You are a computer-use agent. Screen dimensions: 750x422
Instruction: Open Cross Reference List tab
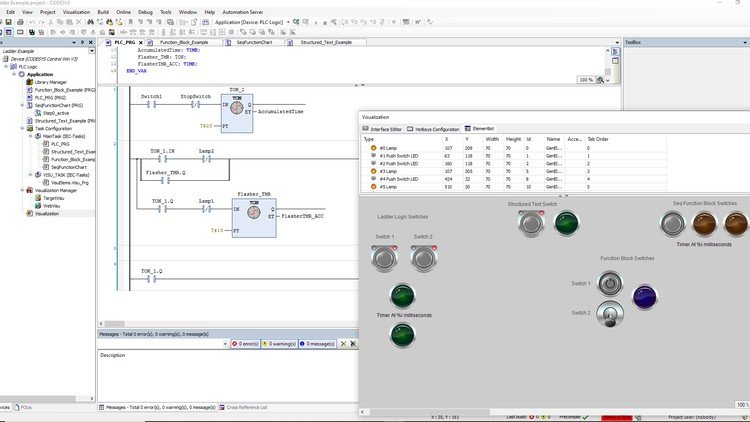point(243,408)
